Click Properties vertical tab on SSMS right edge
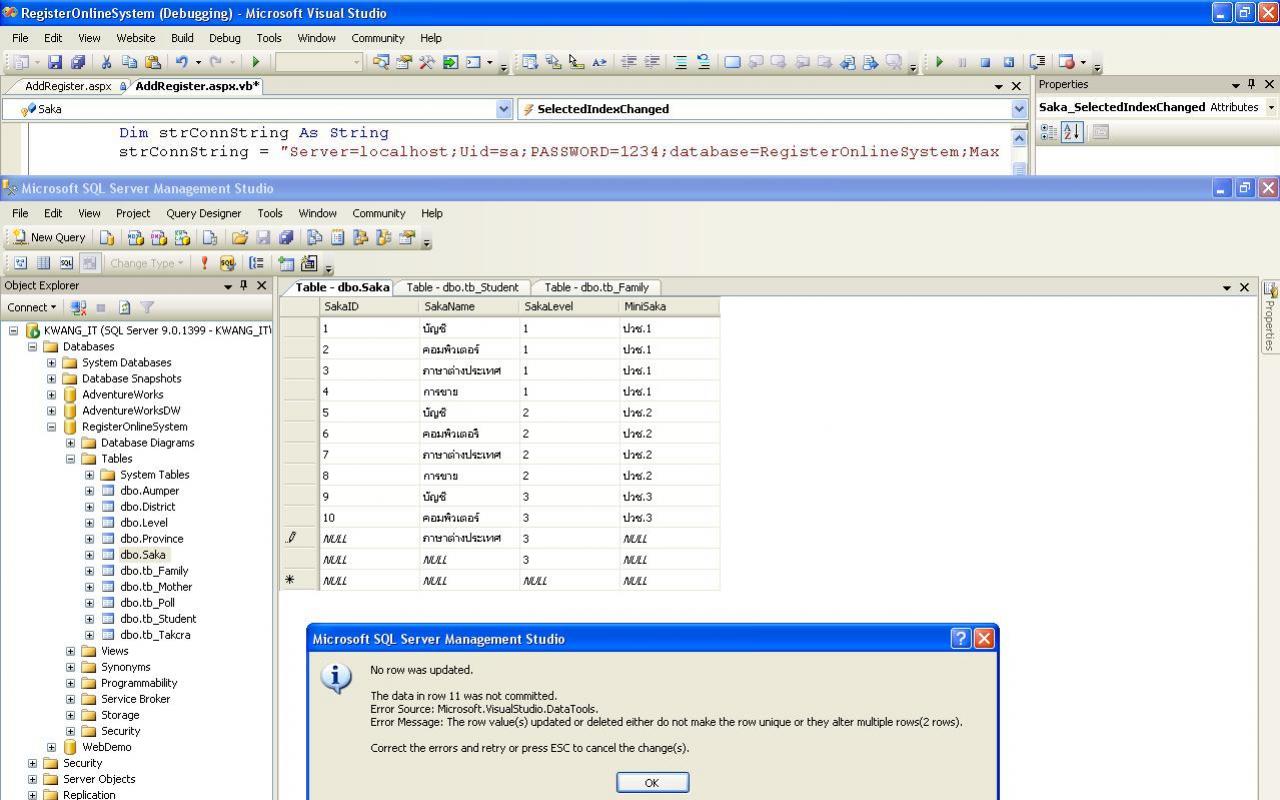This screenshot has width=1280, height=800. tap(1270, 316)
